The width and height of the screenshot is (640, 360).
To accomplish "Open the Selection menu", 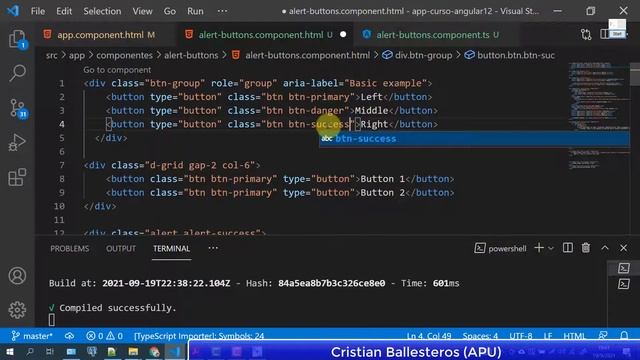I will (102, 11).
